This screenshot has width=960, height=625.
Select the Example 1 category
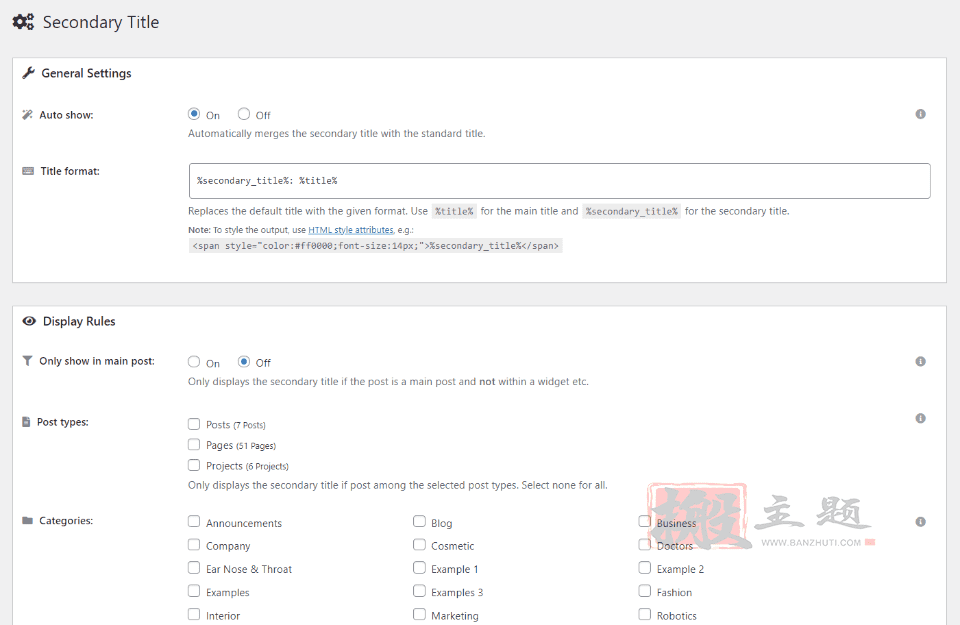point(419,568)
